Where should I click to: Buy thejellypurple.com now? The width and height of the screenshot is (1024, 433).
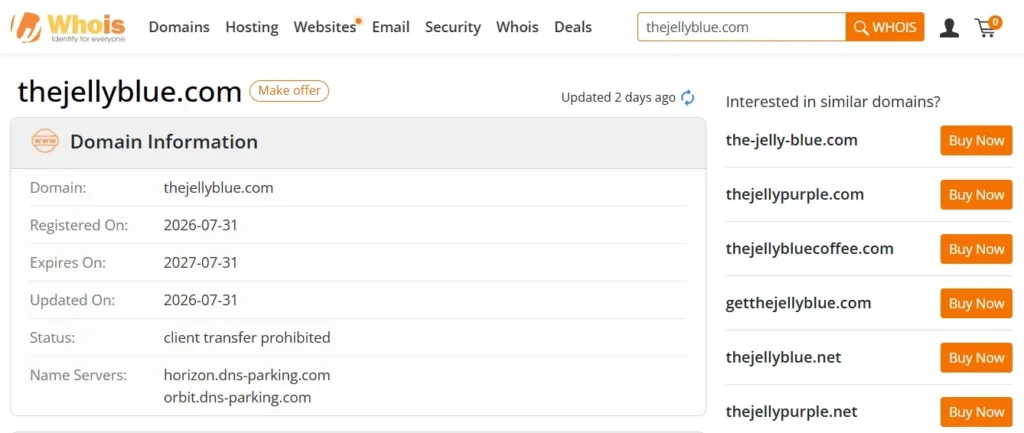[x=976, y=195]
